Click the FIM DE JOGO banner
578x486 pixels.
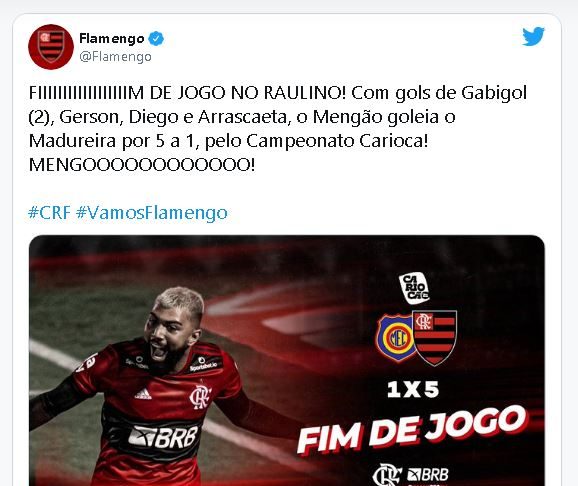[412, 429]
